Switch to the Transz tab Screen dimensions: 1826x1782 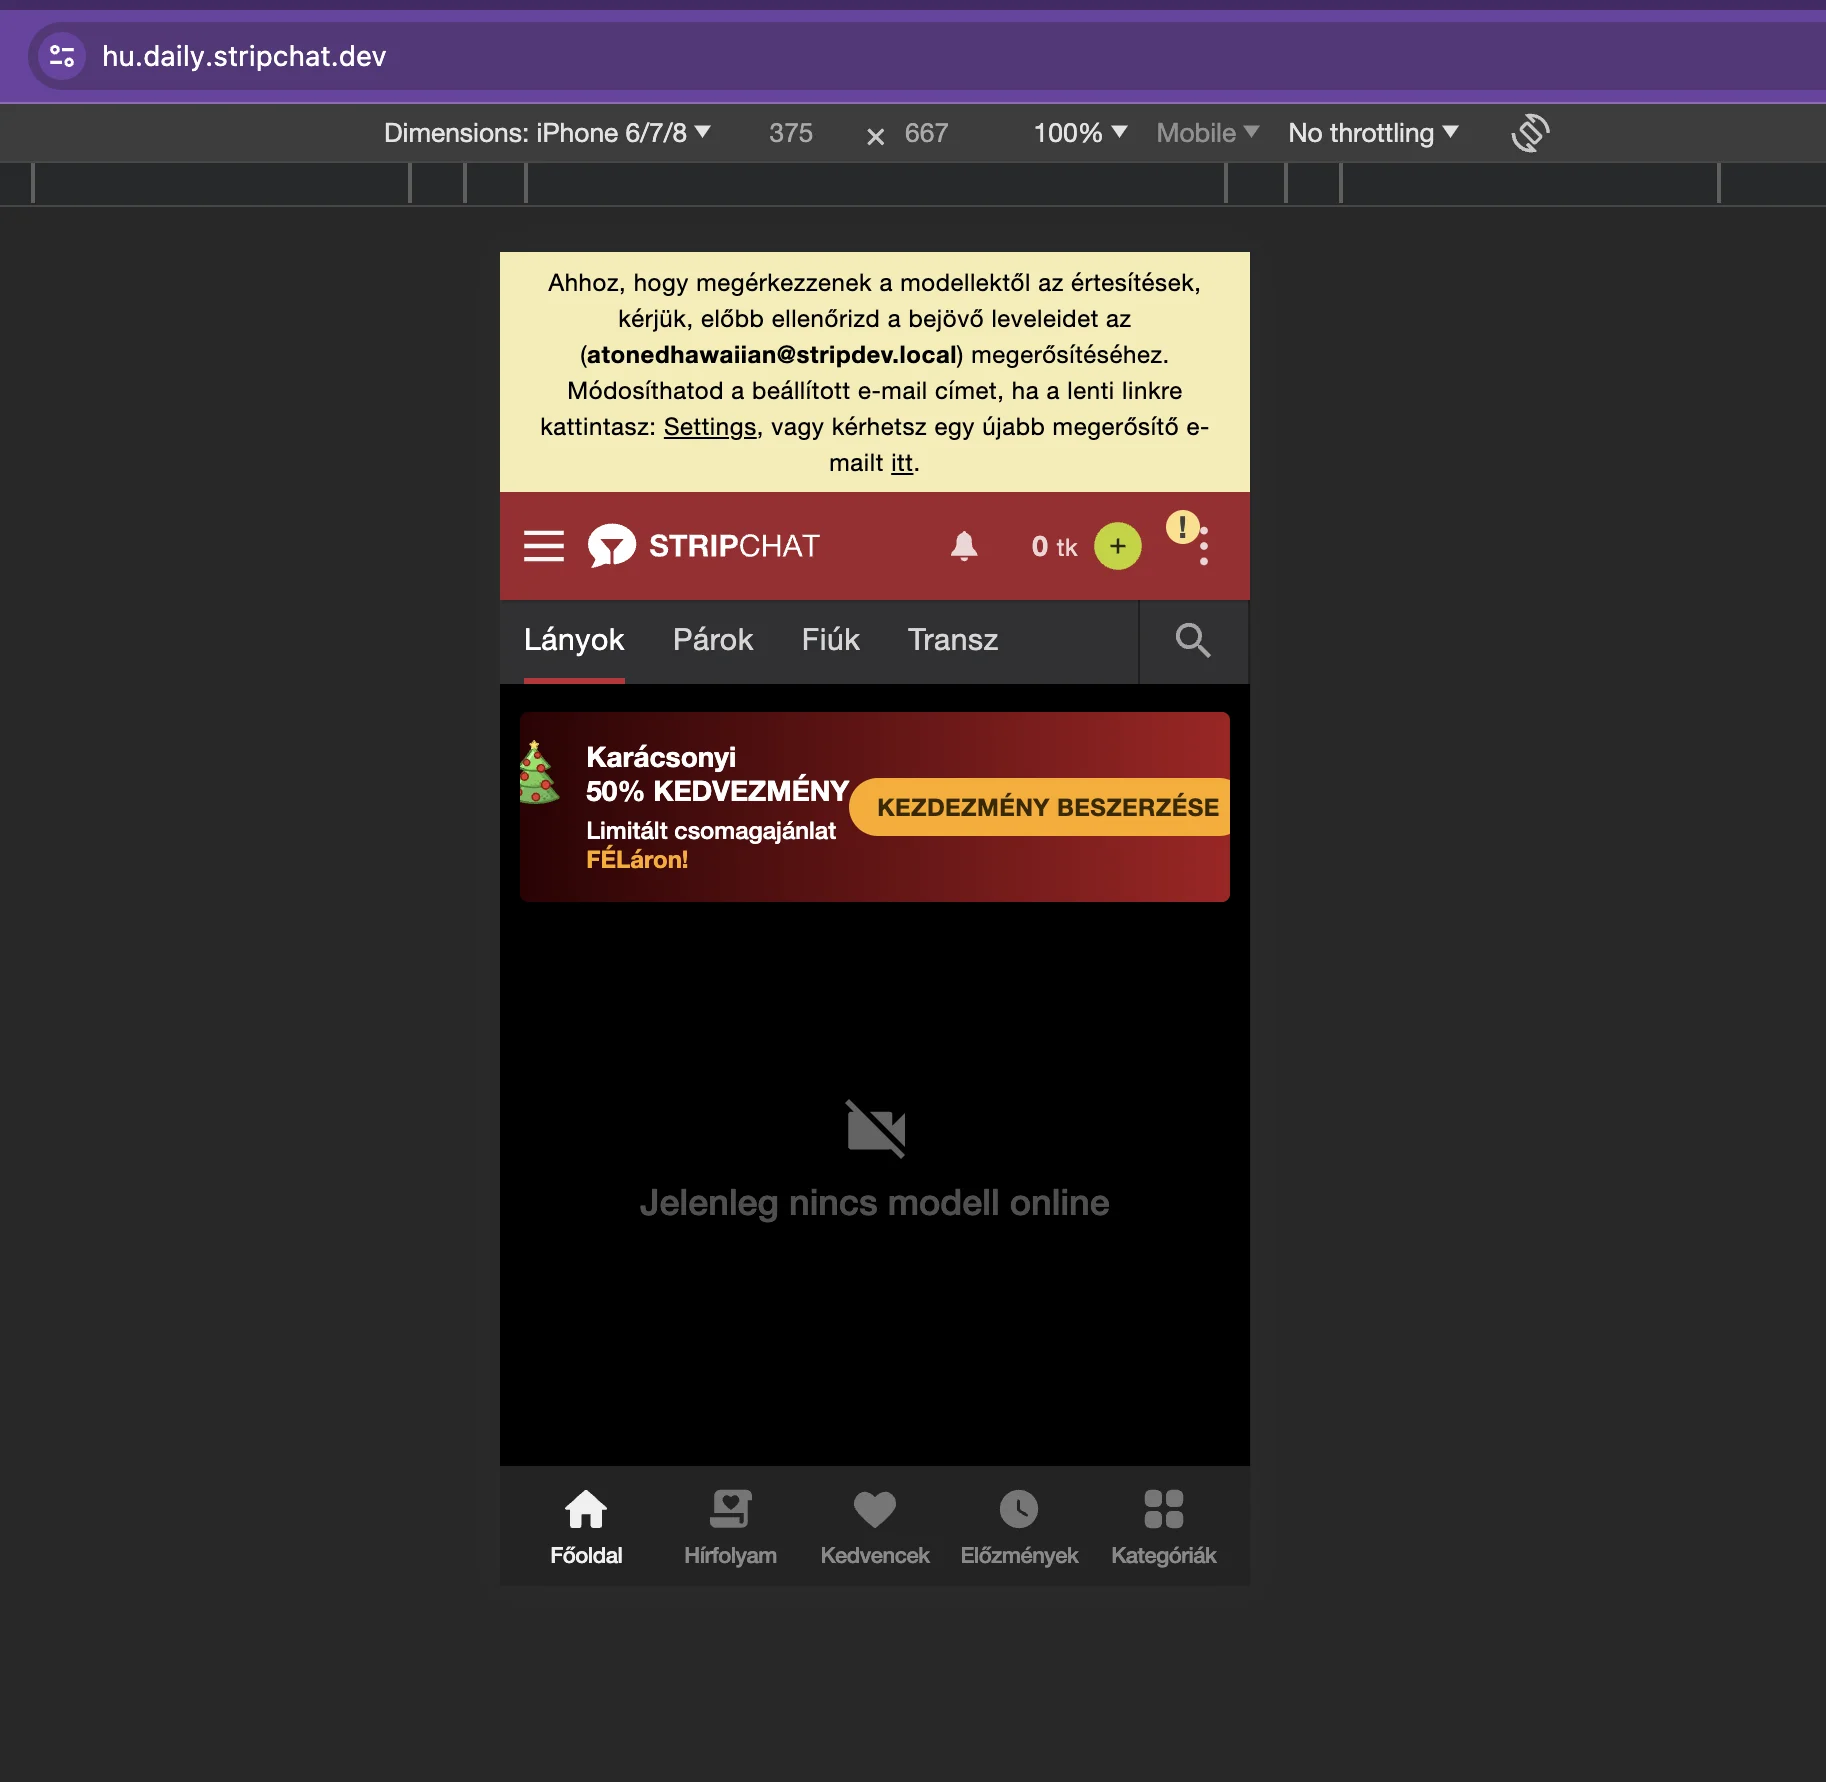point(953,640)
